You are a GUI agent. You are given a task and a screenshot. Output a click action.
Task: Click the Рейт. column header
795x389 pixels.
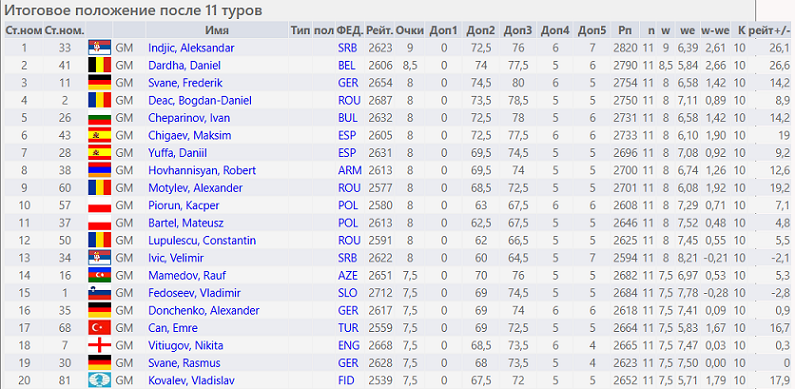[x=380, y=30]
